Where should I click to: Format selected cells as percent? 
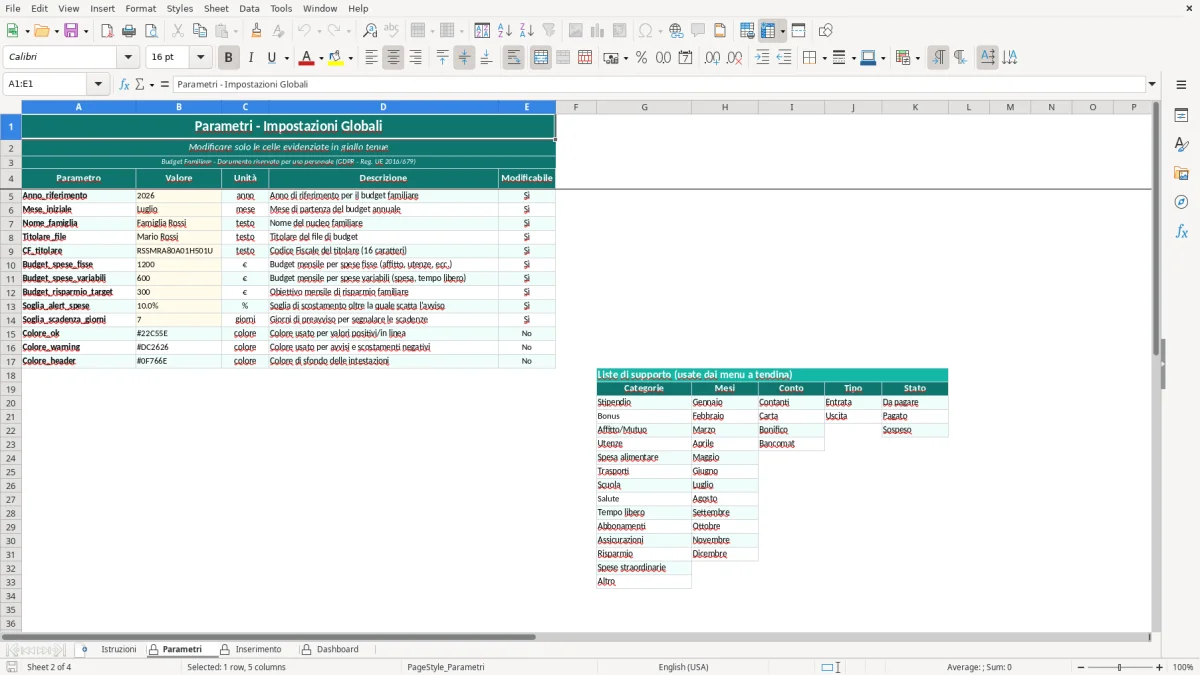(x=641, y=58)
